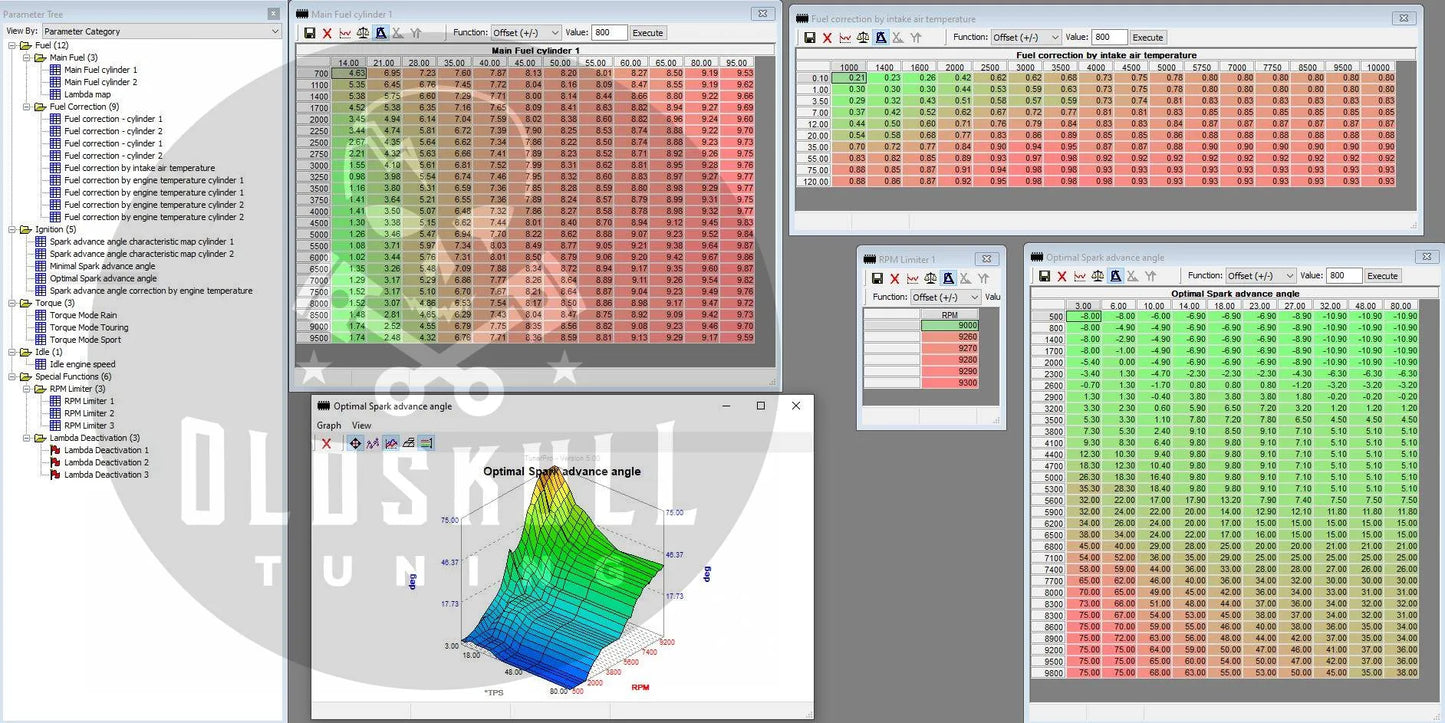The image size is (1445, 723).
Task: Open graph icon in Optimal Spark table toolbar
Action: click(1080, 276)
